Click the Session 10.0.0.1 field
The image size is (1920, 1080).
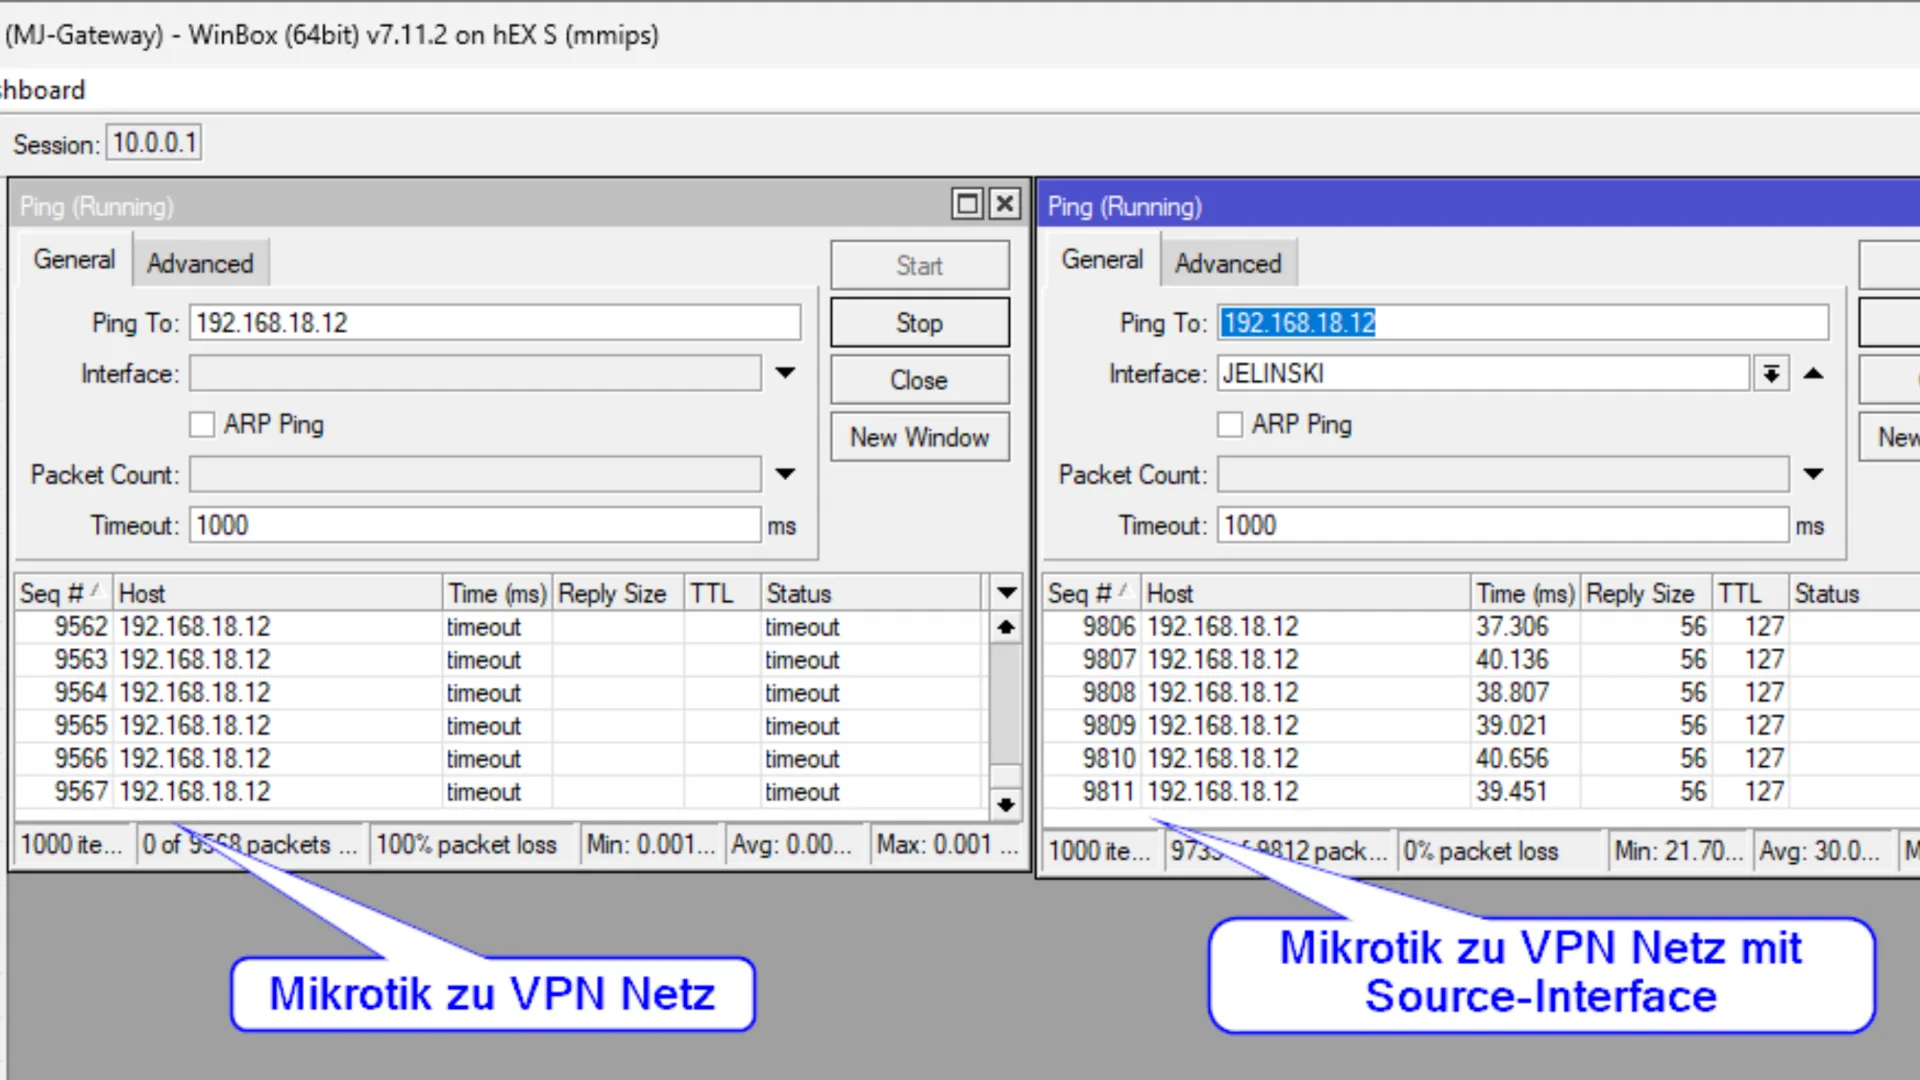pos(154,143)
